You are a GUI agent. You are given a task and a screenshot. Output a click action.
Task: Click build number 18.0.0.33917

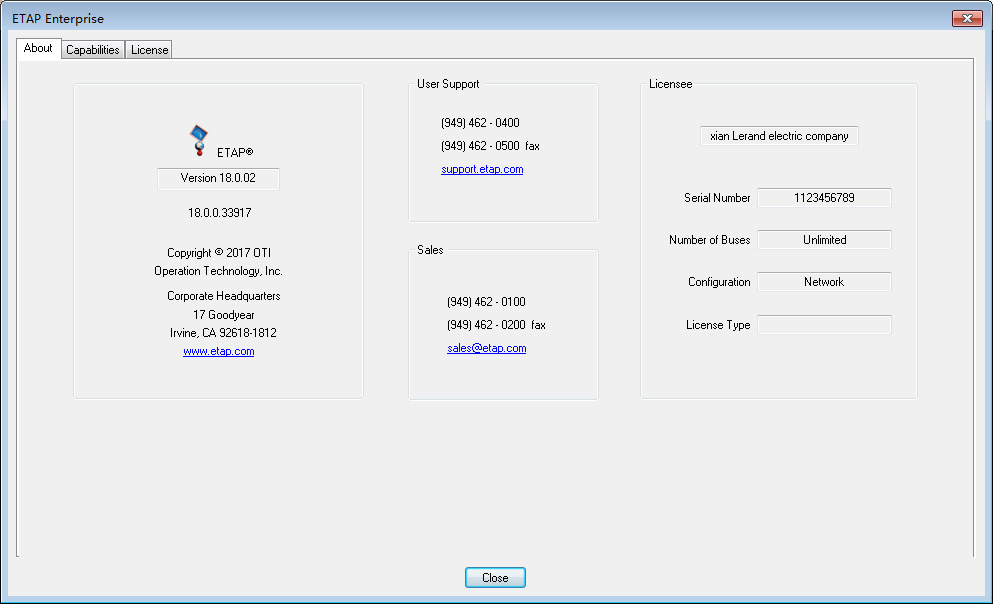pos(219,213)
